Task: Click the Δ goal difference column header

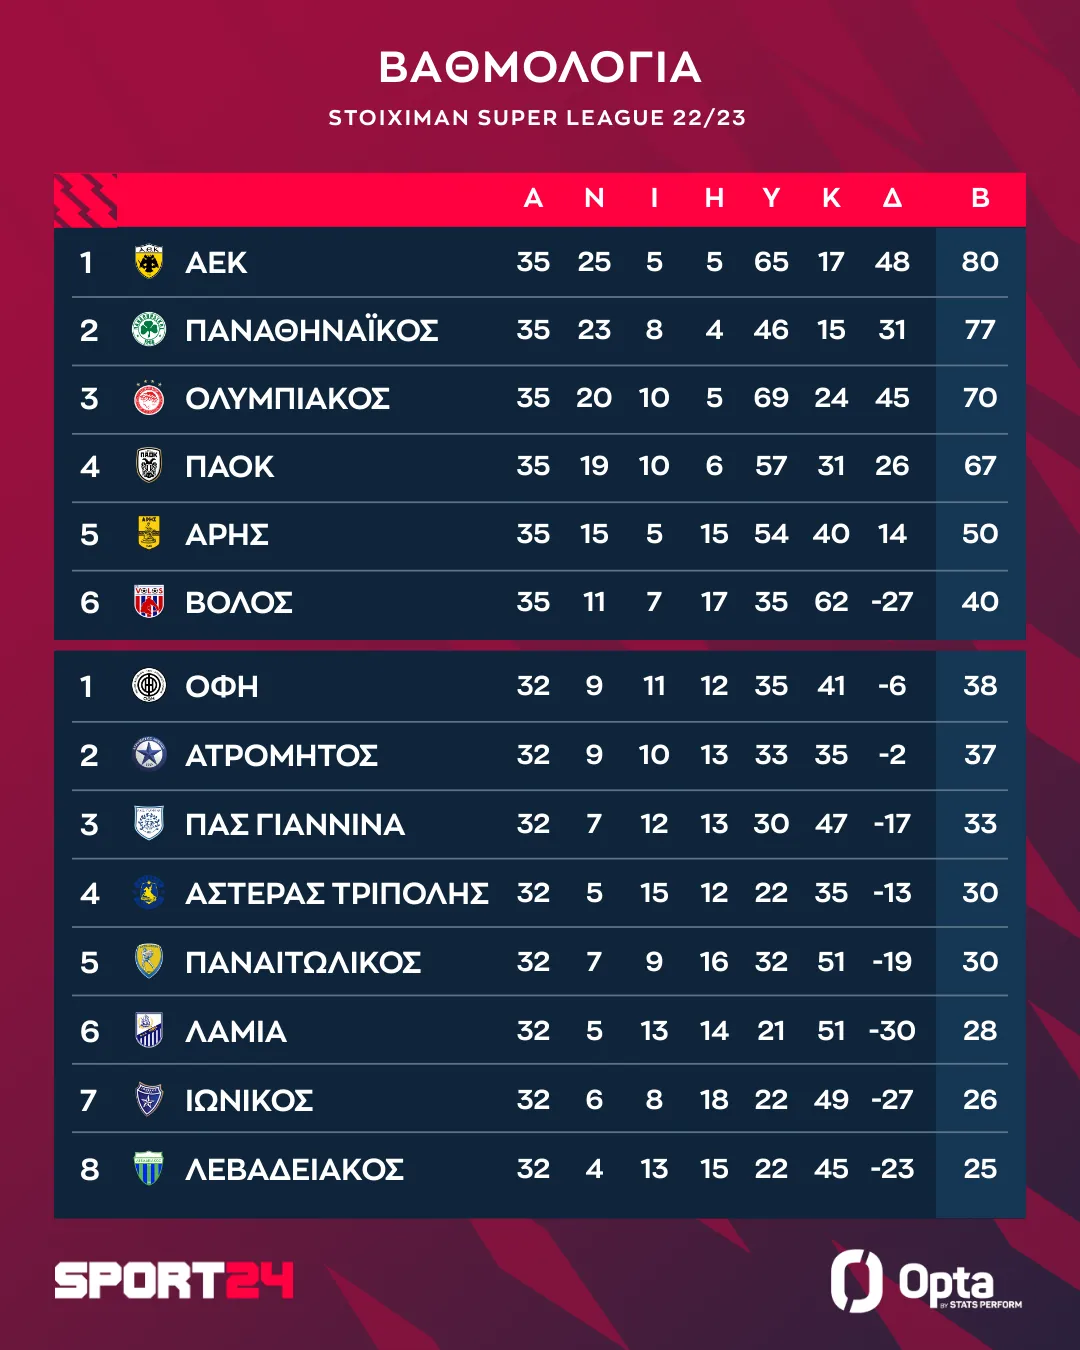Action: [892, 198]
